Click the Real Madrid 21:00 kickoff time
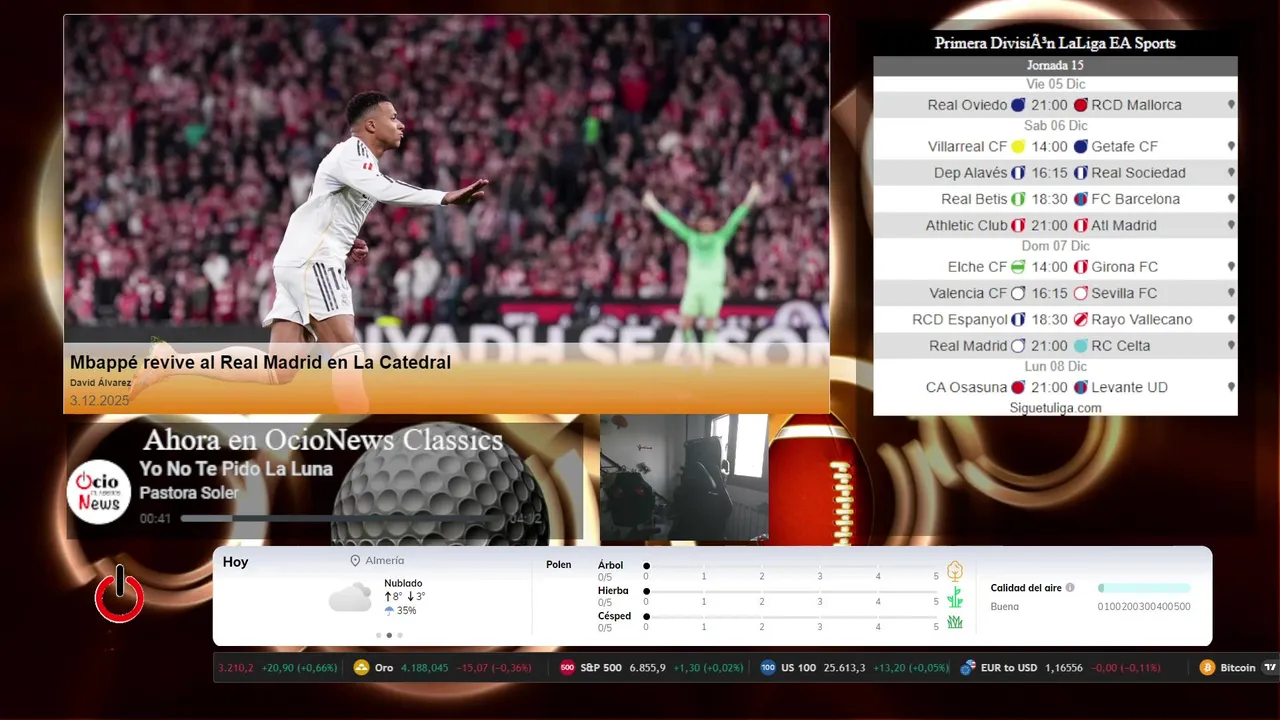This screenshot has height=720, width=1280. pyautogui.click(x=1049, y=346)
